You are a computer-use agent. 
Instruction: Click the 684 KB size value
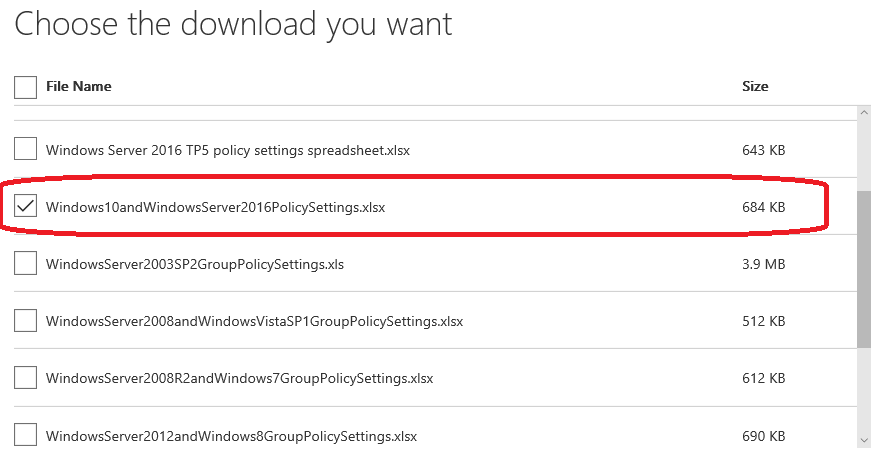(763, 208)
